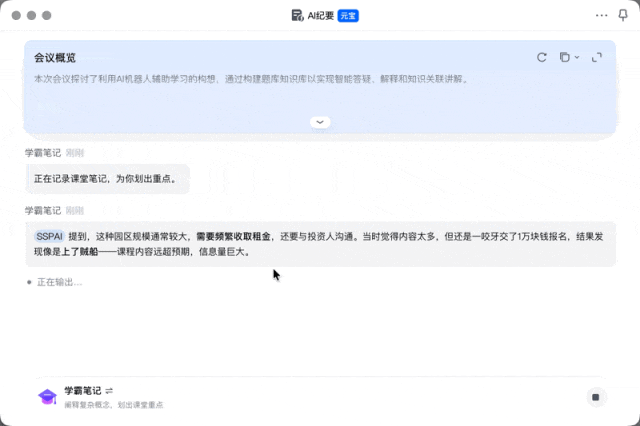Viewport: 640px width, 426px height.
Task: Expand the overview with the chevron-down button
Action: (320, 122)
